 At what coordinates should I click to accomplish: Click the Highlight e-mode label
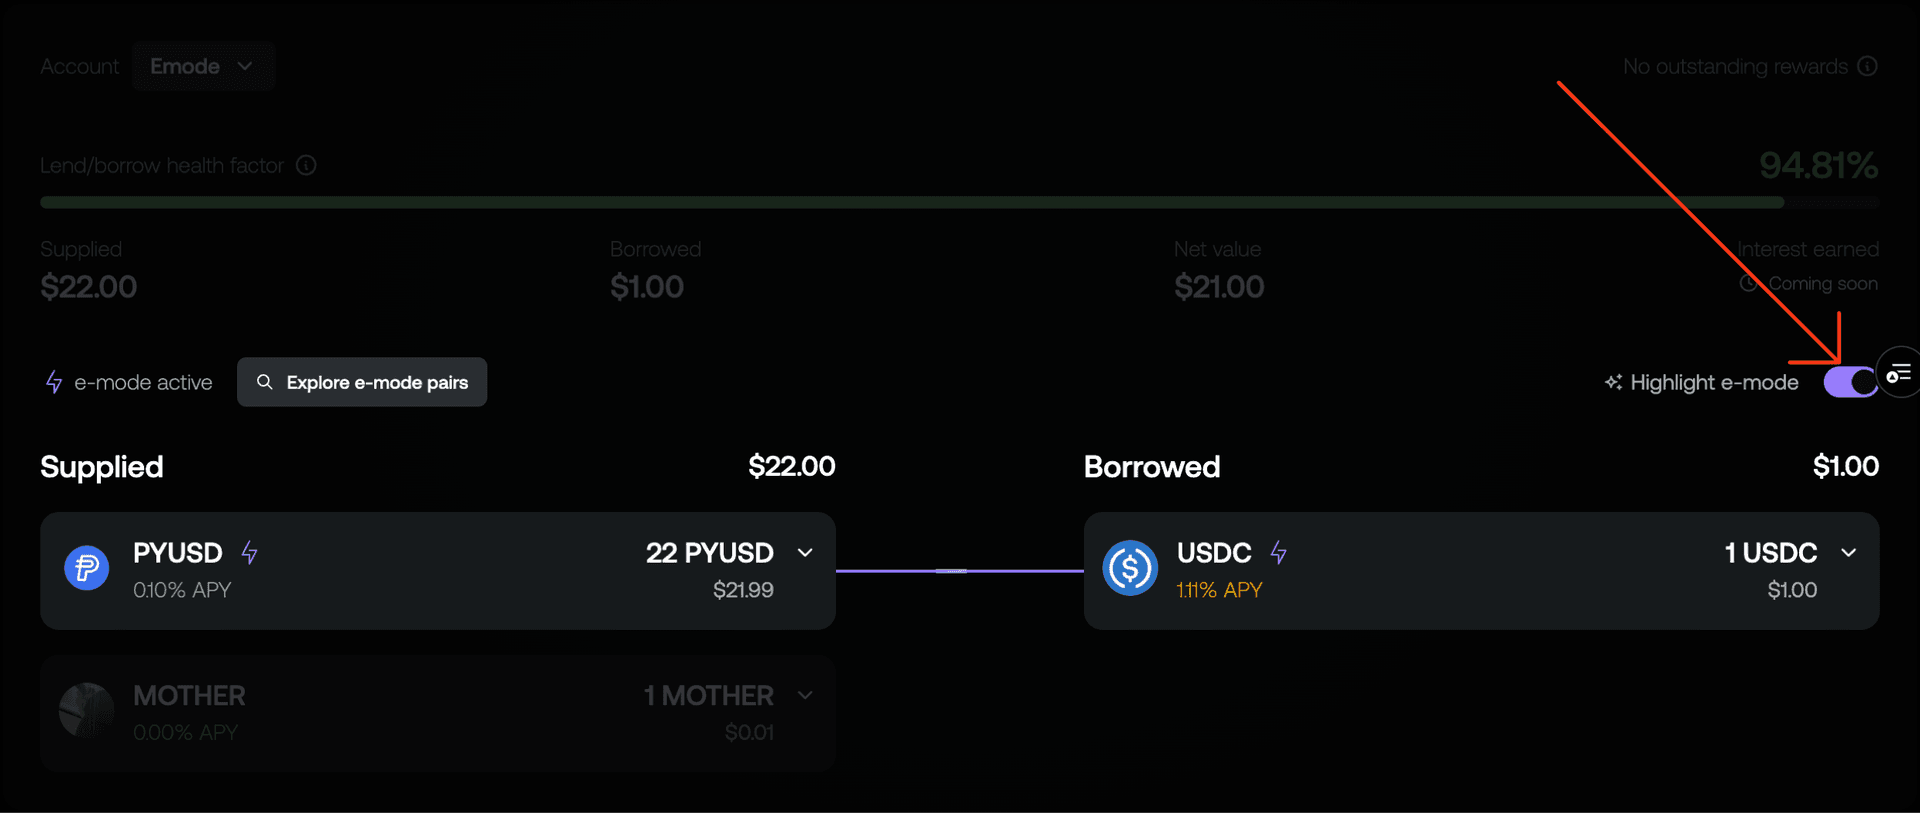tap(1714, 382)
